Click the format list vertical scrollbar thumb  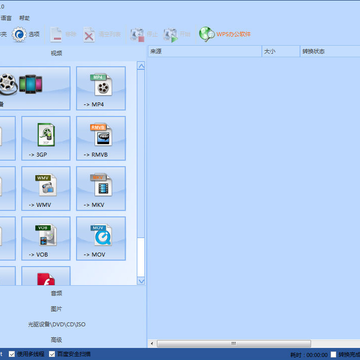[141, 257]
